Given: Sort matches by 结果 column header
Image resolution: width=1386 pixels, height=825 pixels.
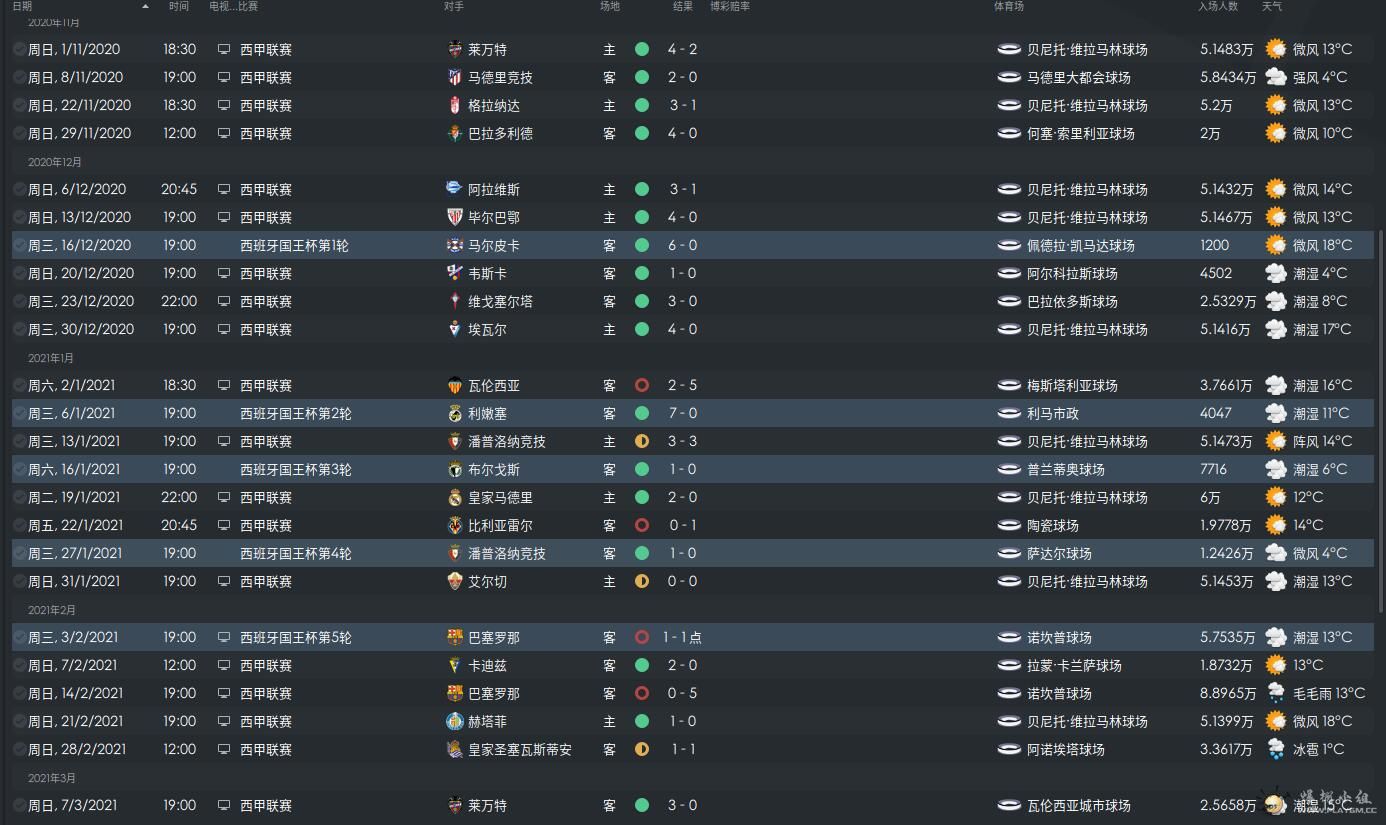Looking at the screenshot, I should [x=683, y=6].
